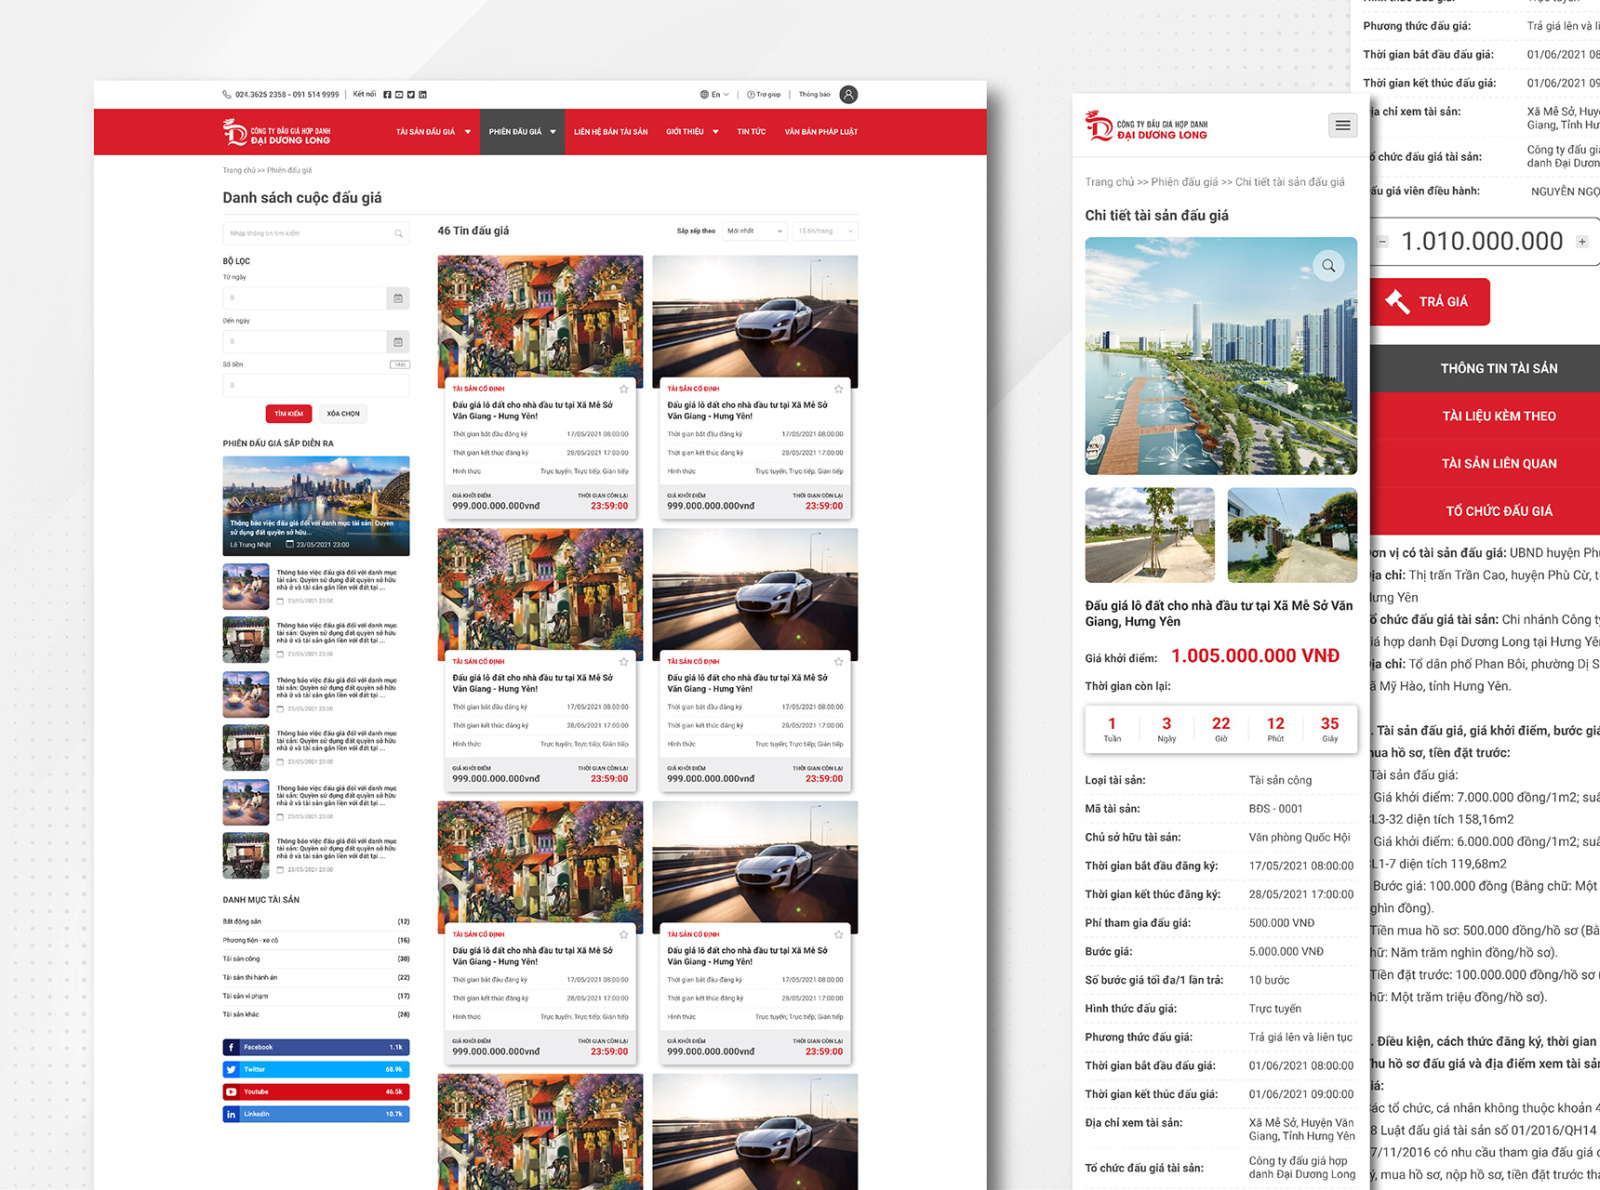This screenshot has width=1600, height=1190.
Task: Open the Liên hệ bán tài sản menu
Action: click(611, 132)
